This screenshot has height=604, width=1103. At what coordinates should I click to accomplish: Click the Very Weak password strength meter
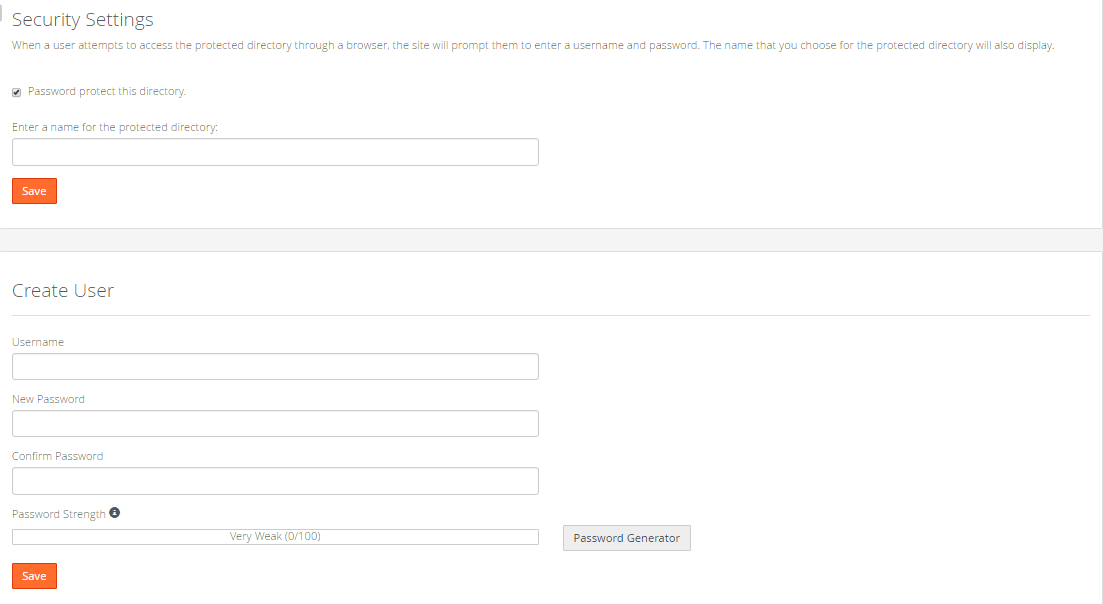(275, 536)
